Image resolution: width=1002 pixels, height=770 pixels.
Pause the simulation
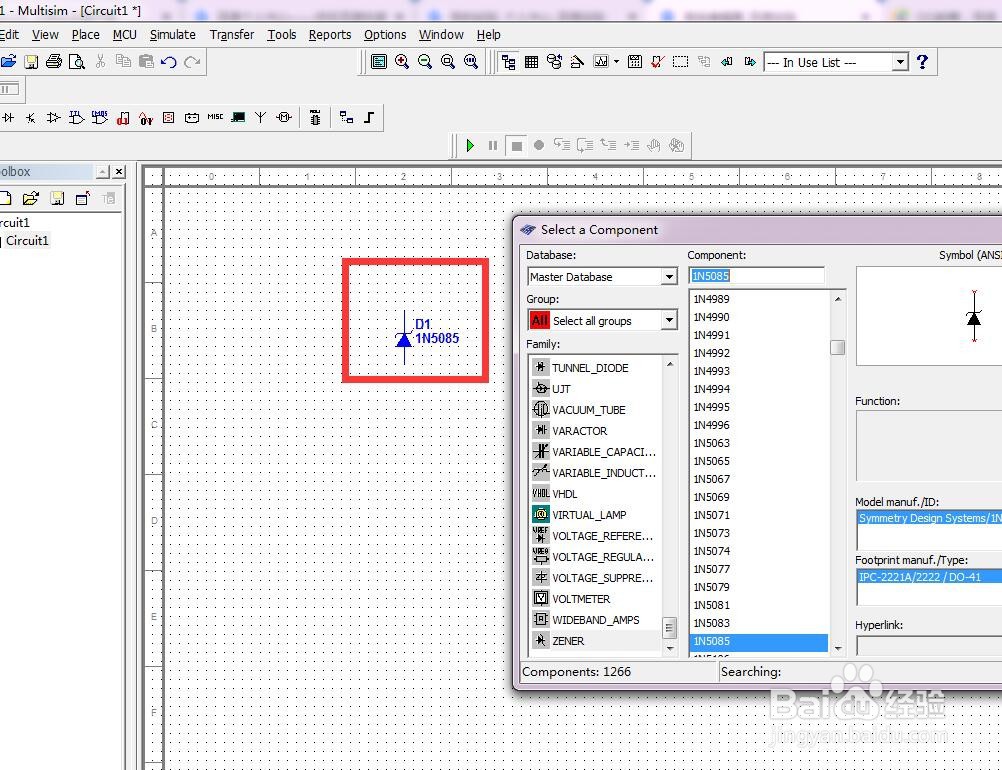tap(493, 146)
